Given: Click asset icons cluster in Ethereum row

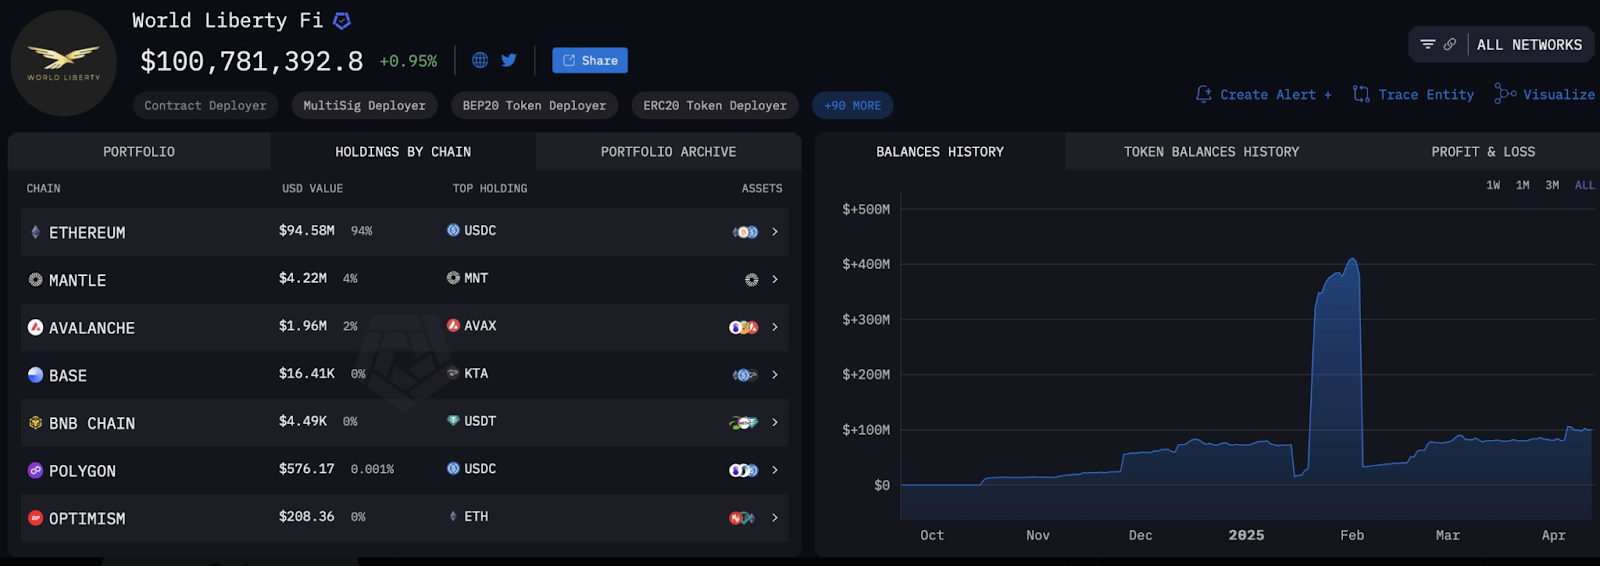Looking at the screenshot, I should tap(745, 232).
